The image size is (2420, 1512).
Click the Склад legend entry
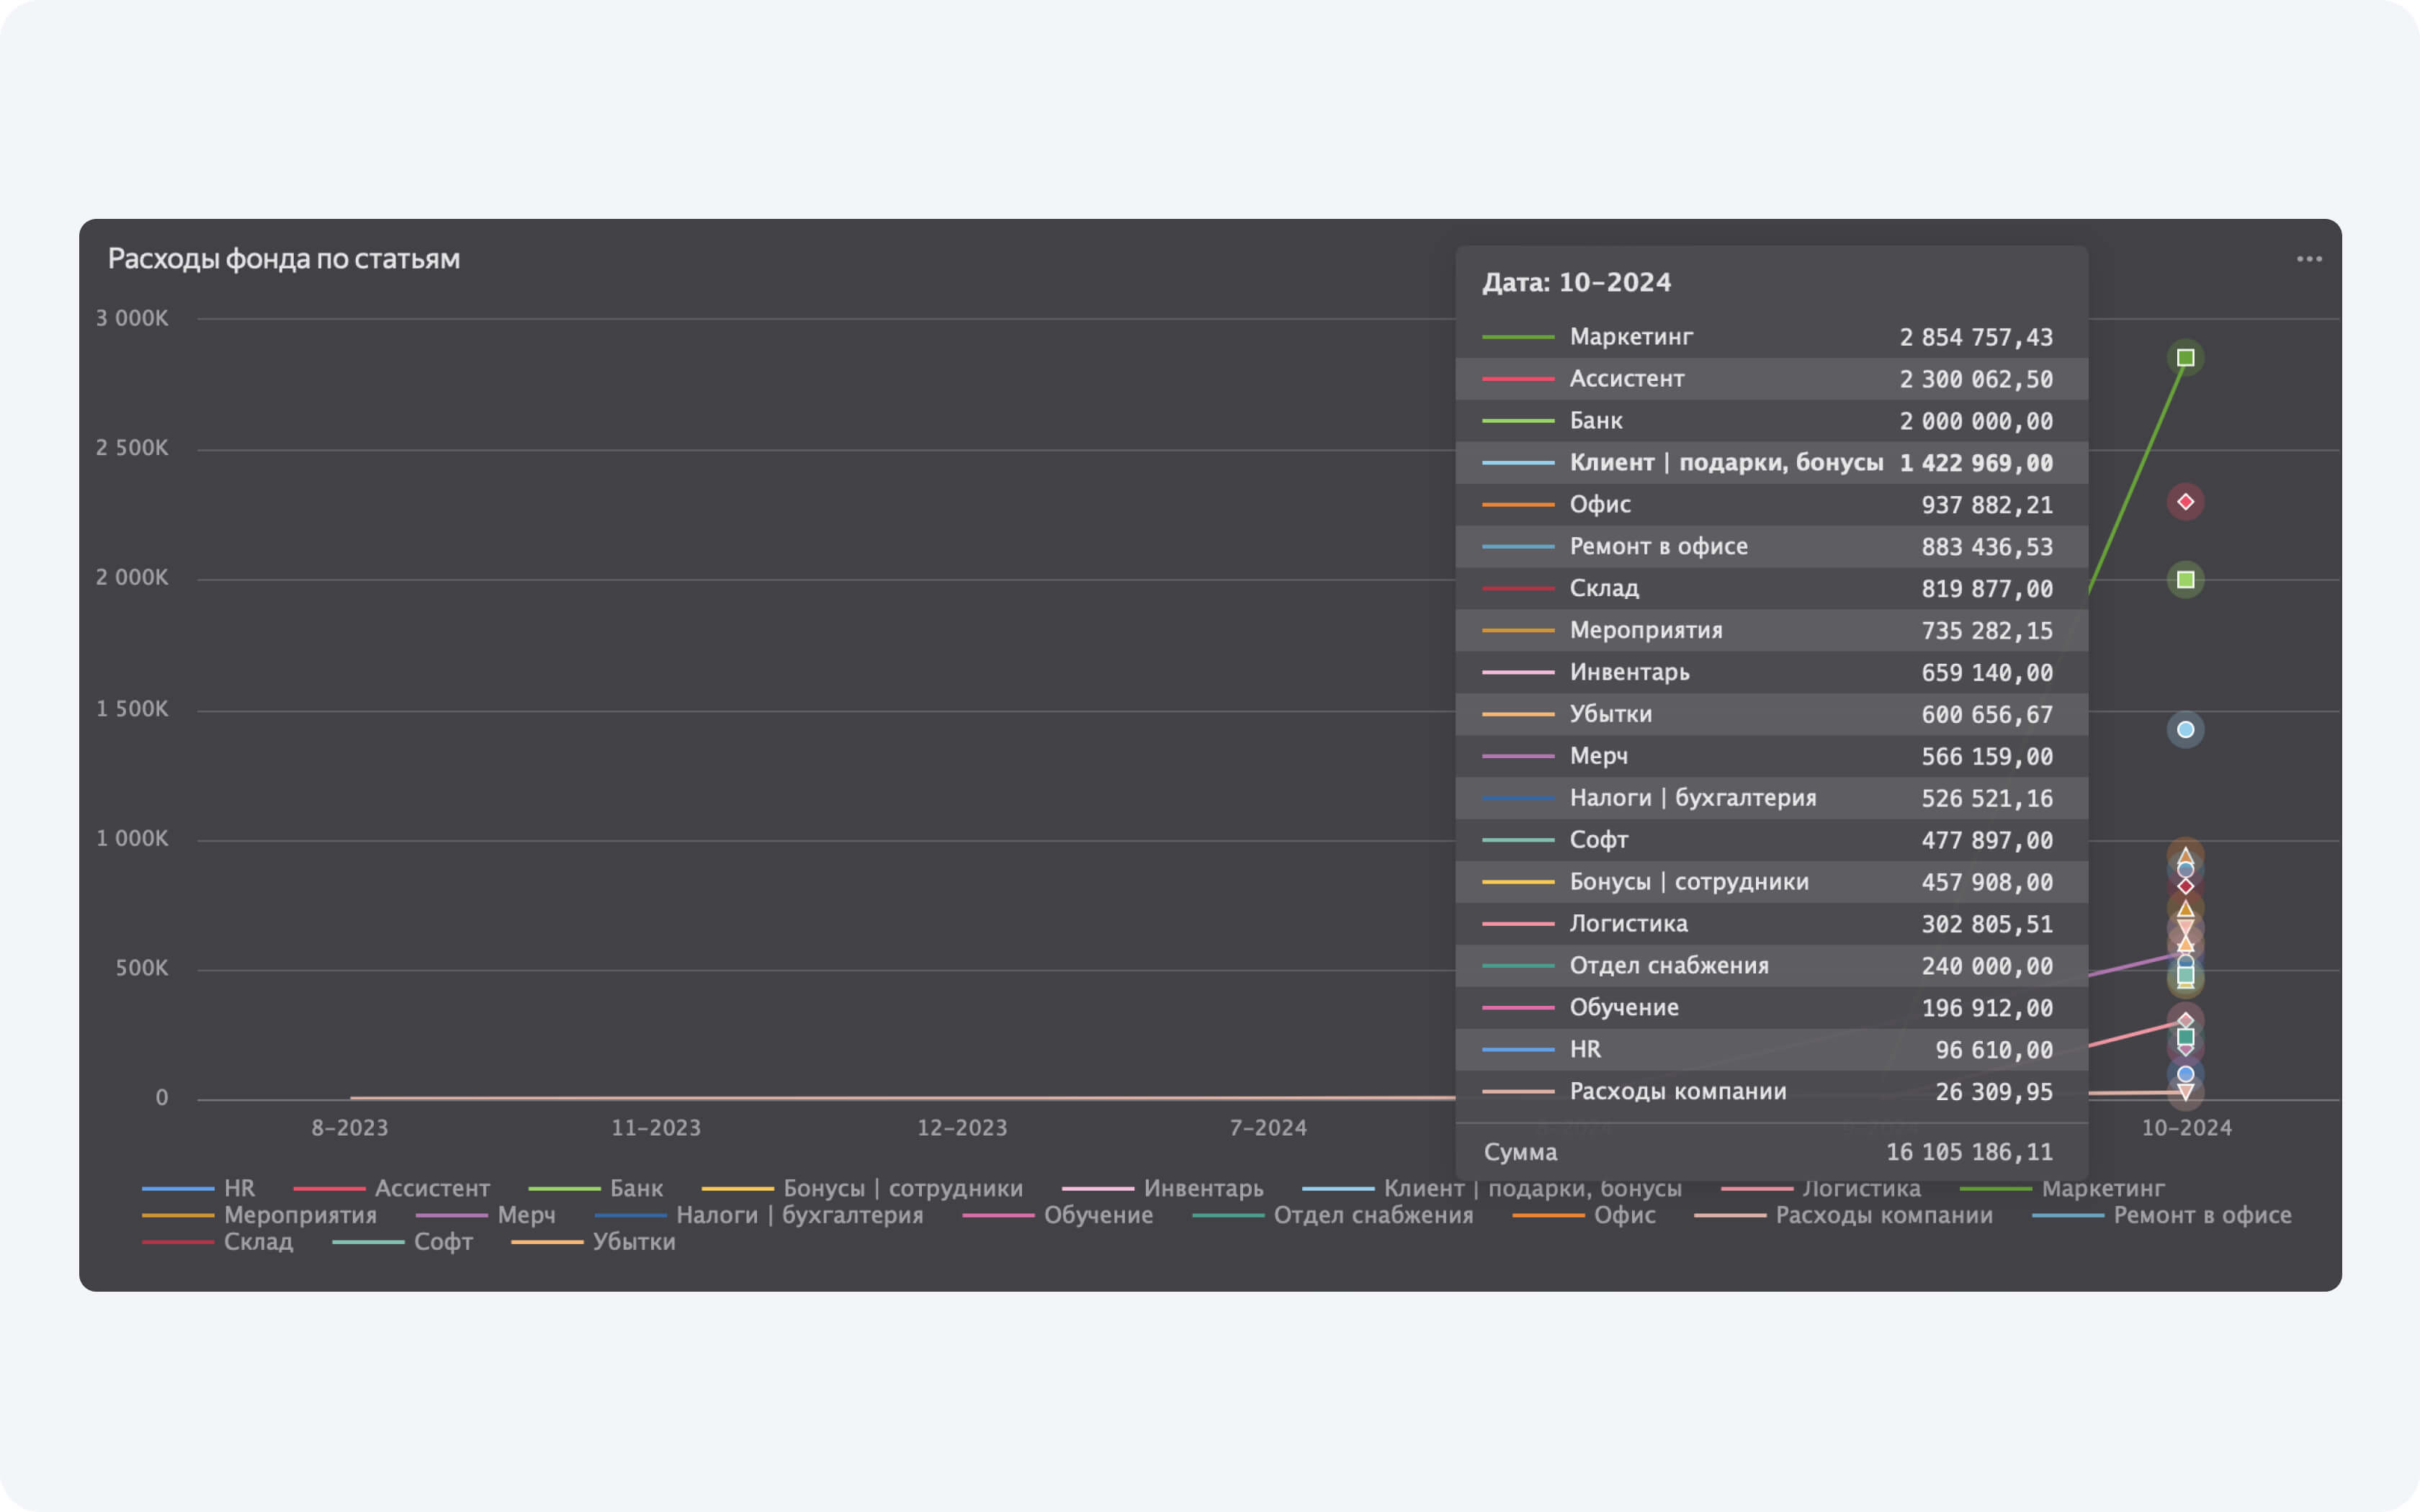click(258, 1241)
